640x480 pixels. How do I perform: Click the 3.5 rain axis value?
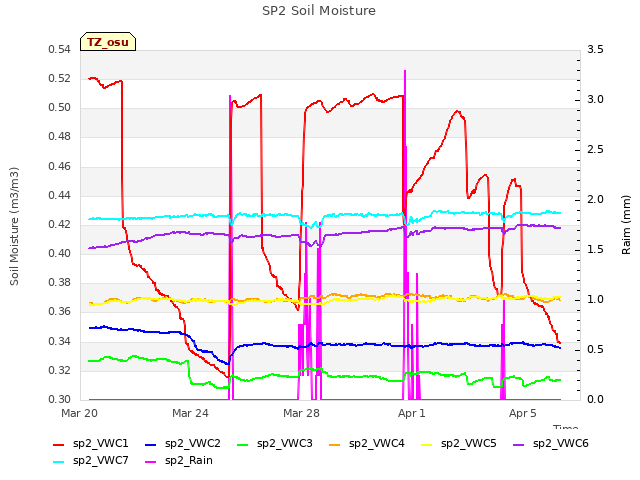coord(596,50)
